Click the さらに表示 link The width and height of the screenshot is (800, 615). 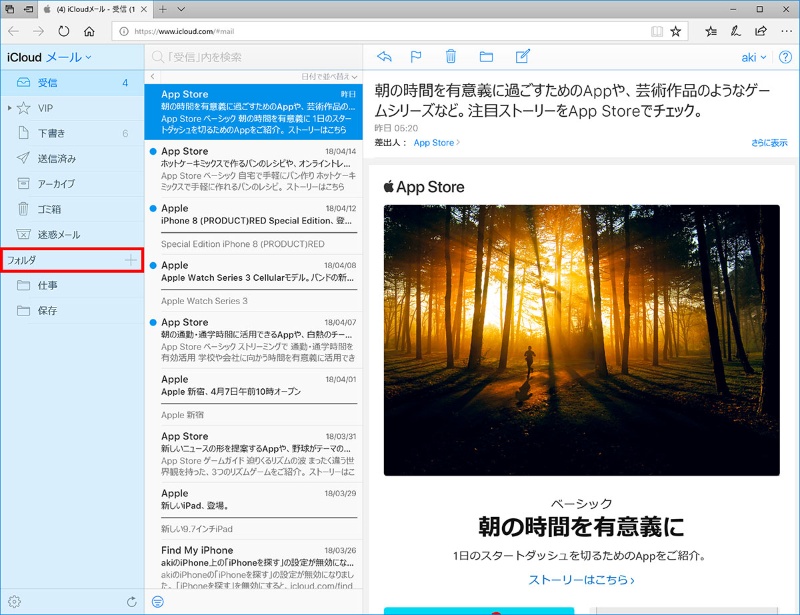click(769, 143)
